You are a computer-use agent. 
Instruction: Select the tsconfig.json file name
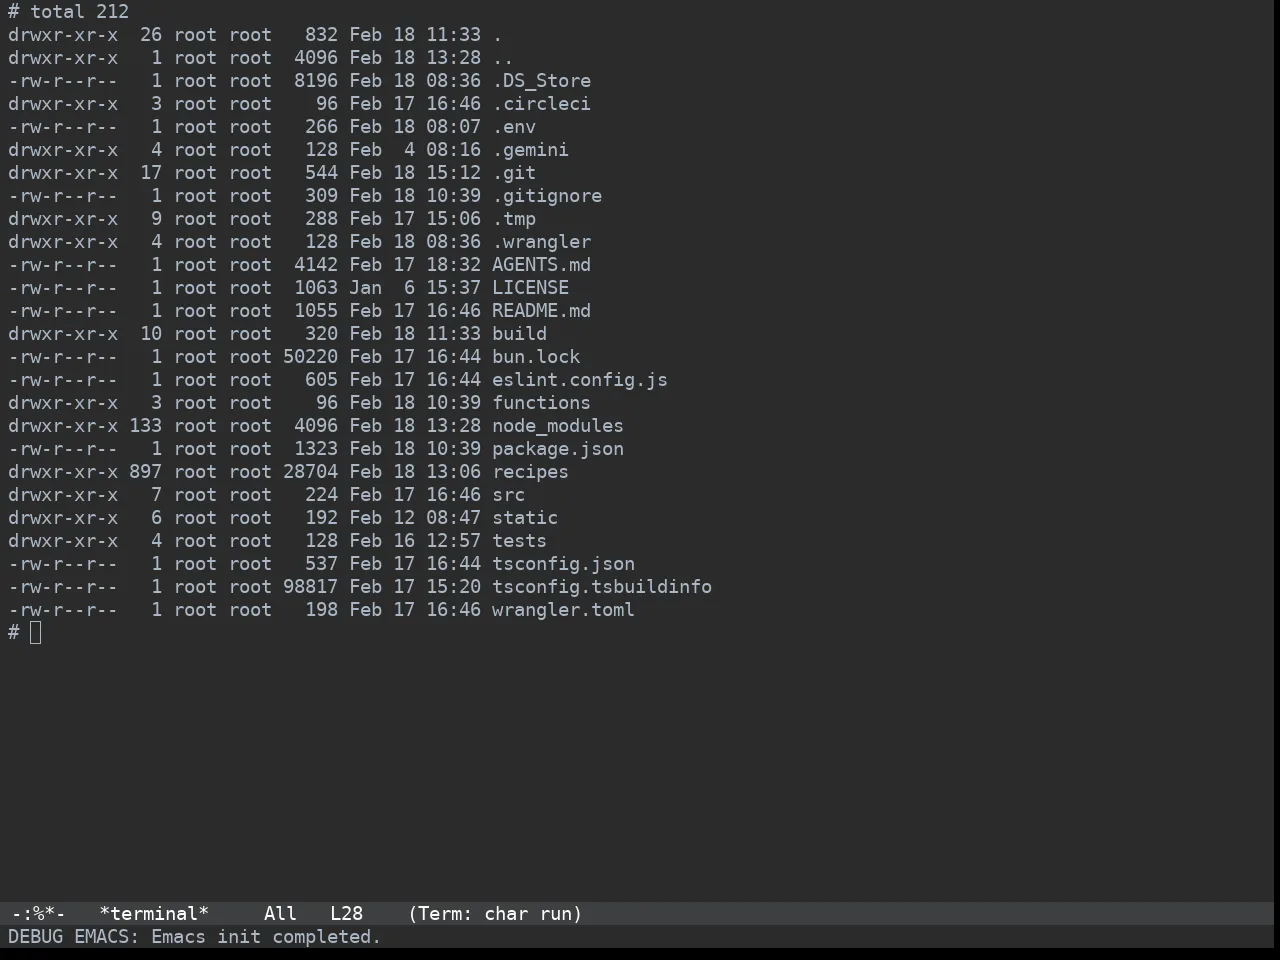click(563, 564)
